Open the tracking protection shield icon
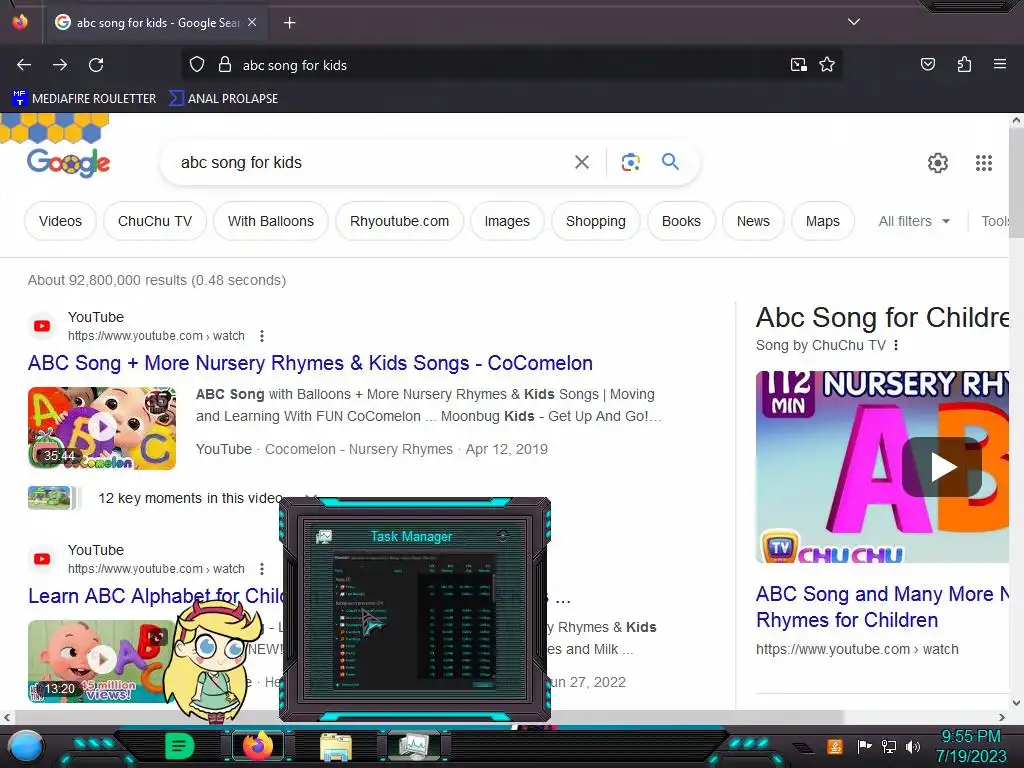The width and height of the screenshot is (1024, 768). pos(197,65)
